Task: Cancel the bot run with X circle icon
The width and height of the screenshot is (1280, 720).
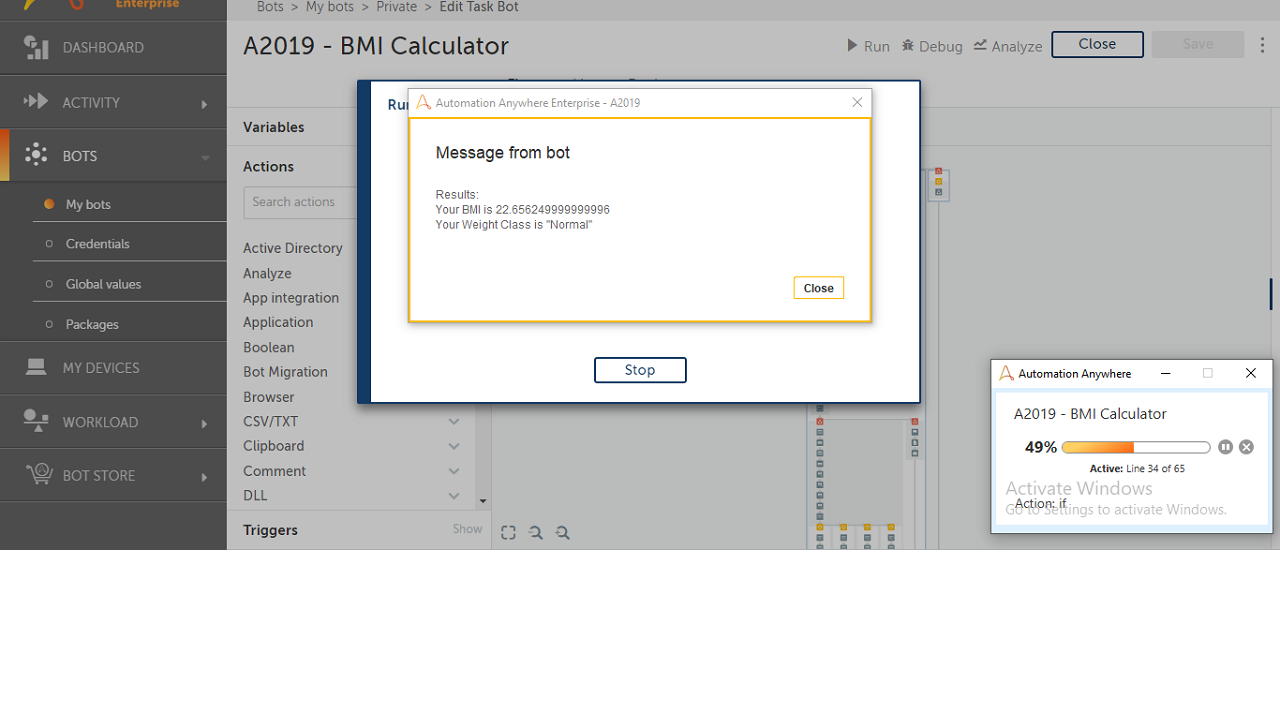Action: click(1246, 447)
